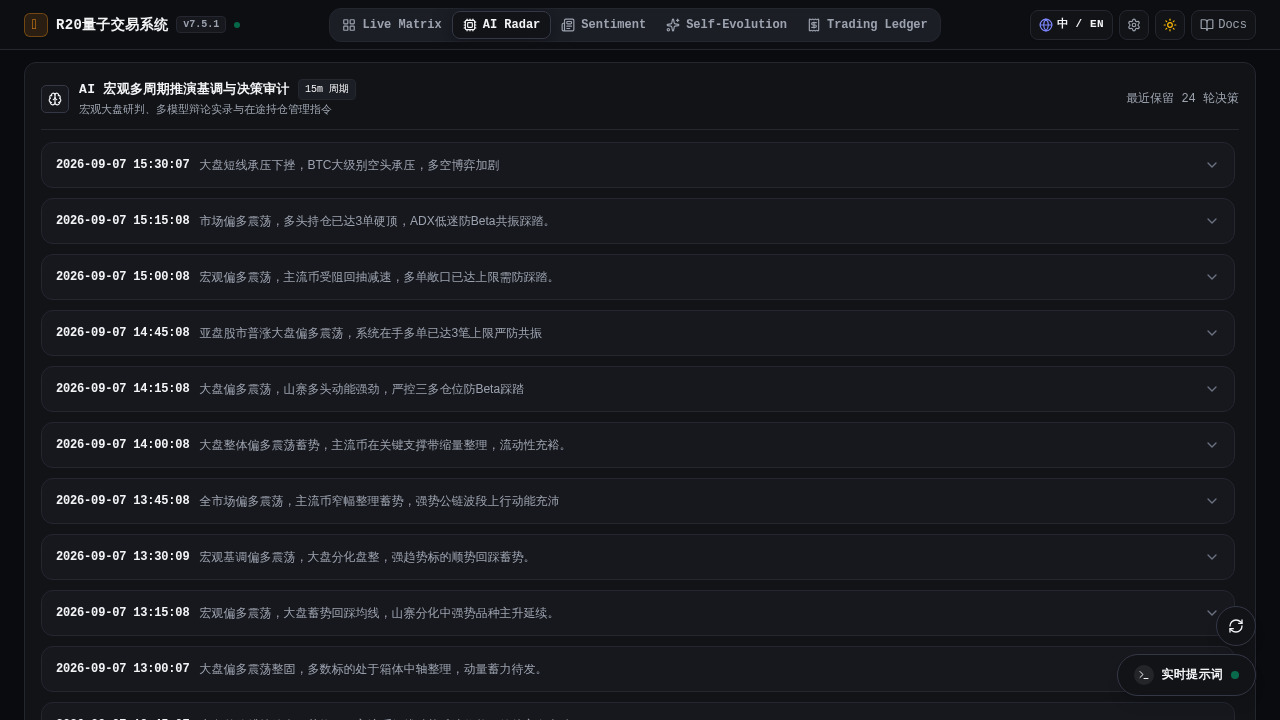Click the terminal icon in 实时提示词
This screenshot has height=720, width=1280.
click(x=1144, y=675)
